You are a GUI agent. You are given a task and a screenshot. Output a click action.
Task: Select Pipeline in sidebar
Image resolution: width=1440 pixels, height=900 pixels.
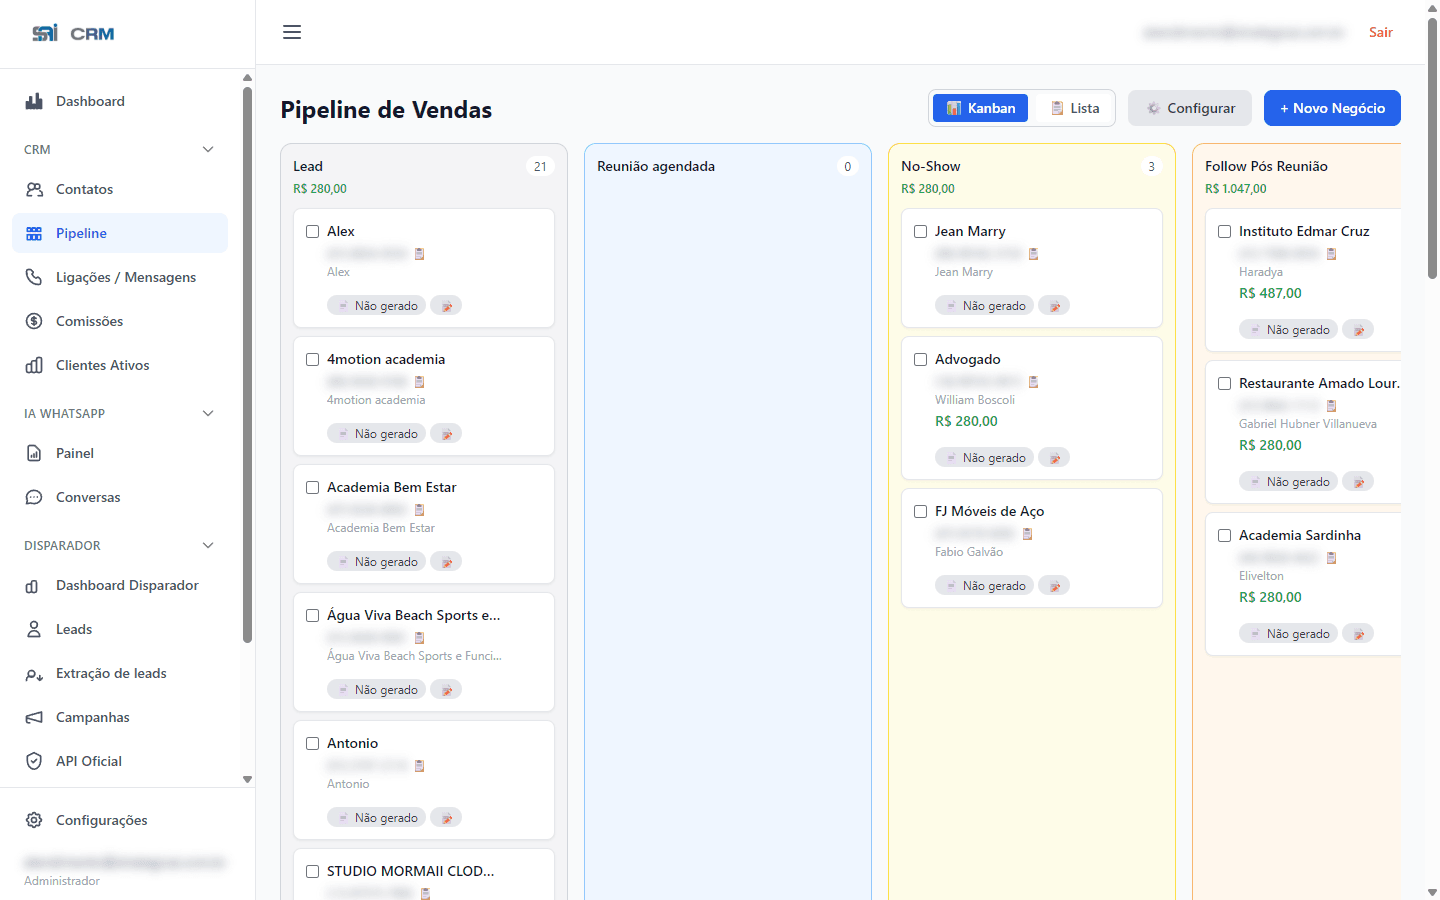[120, 233]
